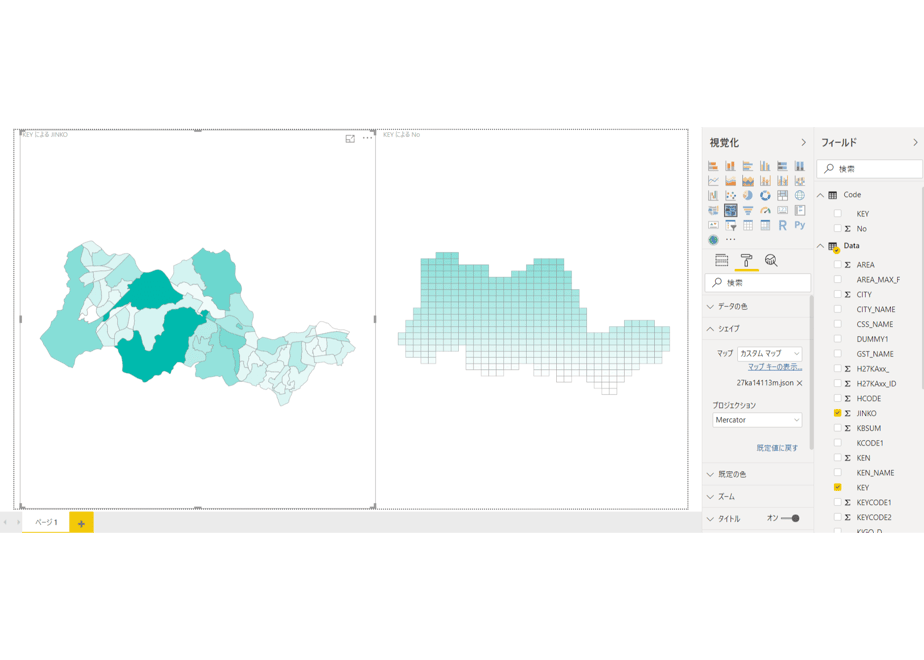The width and height of the screenshot is (924, 660).
Task: Check the No field checkbox
Action: [837, 228]
